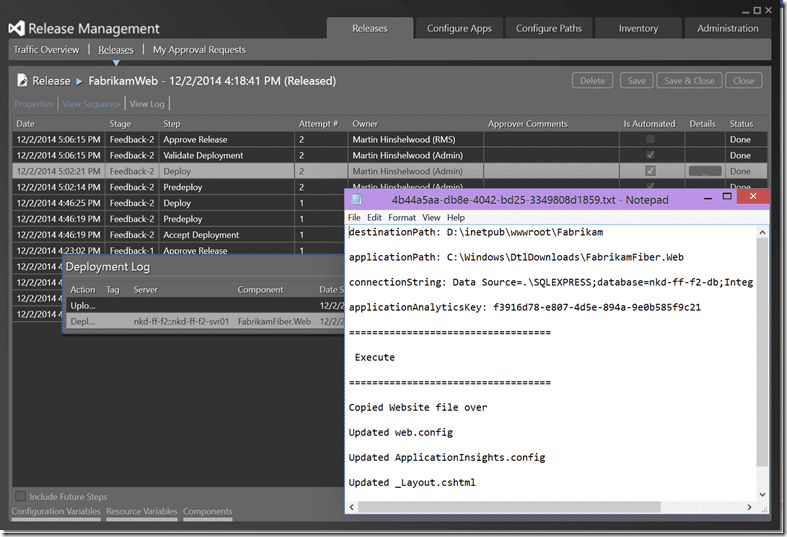The width and height of the screenshot is (787, 537).
Task: Click the Delete button
Action: click(x=592, y=80)
